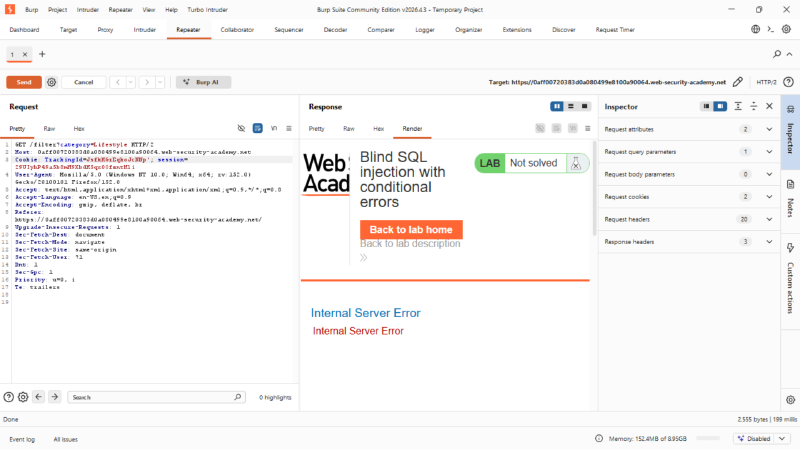Toggle hide non-printable characters in Request
Viewport: 800px width, 450px height.
(x=241, y=128)
